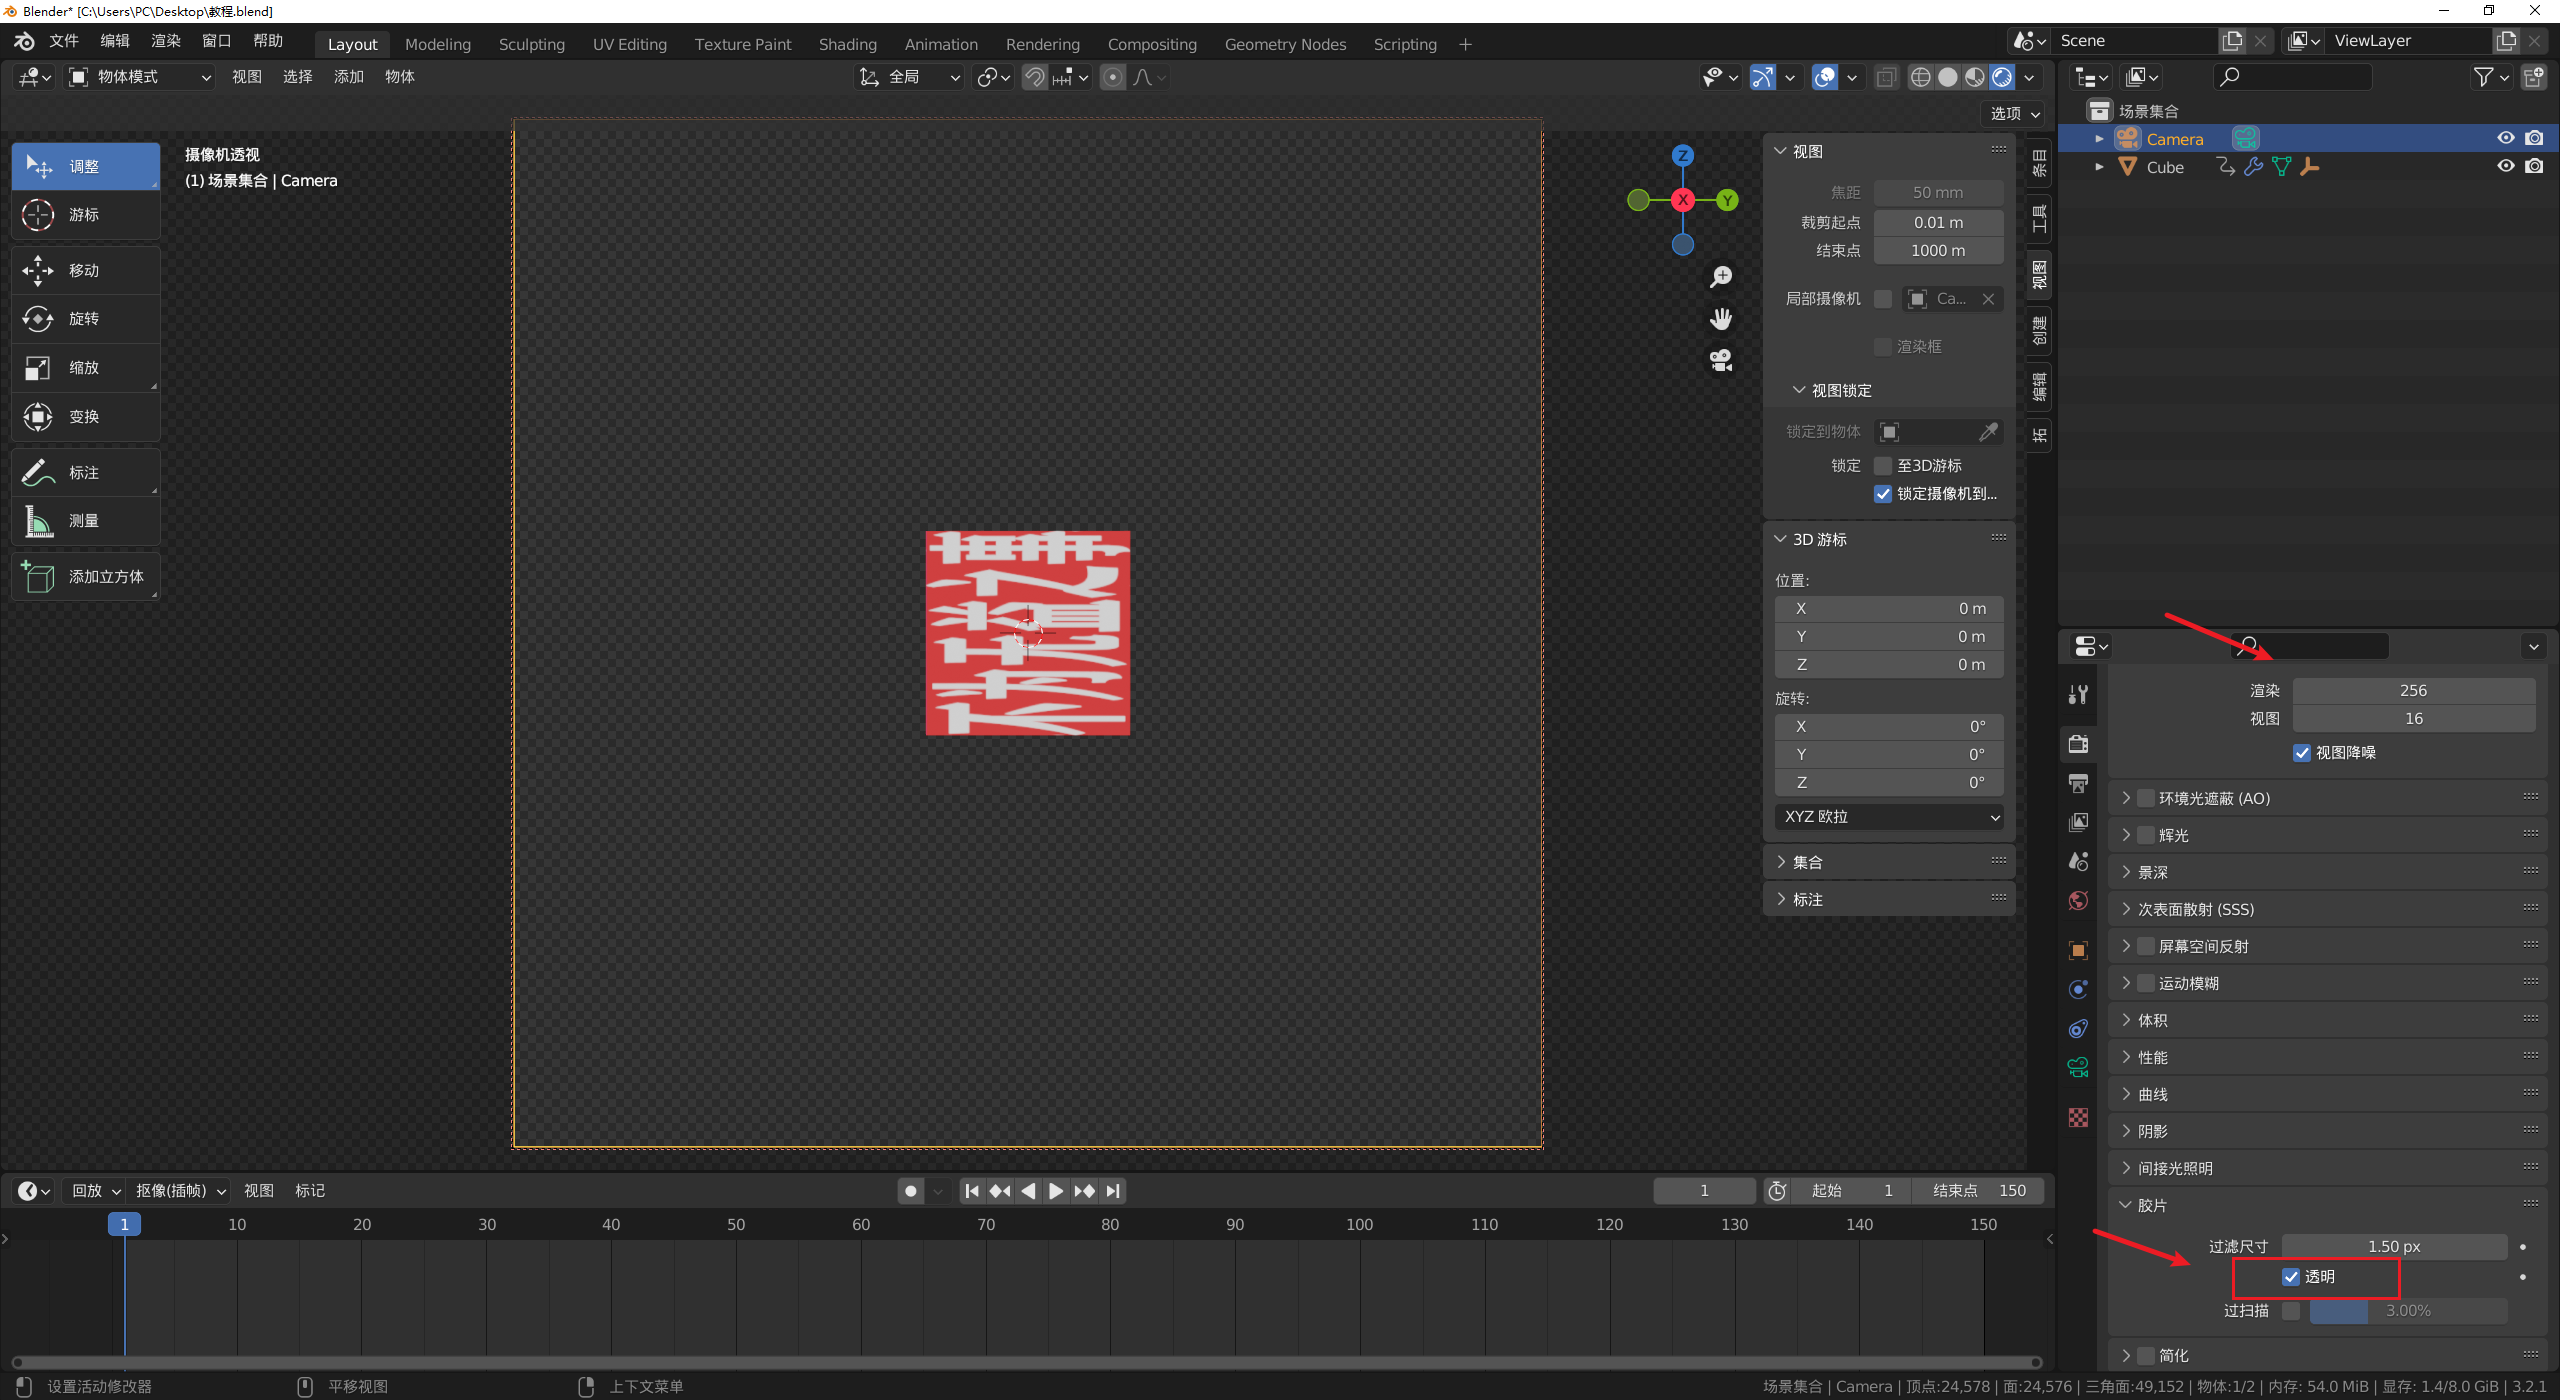Open World properties globe icon

(x=2078, y=901)
